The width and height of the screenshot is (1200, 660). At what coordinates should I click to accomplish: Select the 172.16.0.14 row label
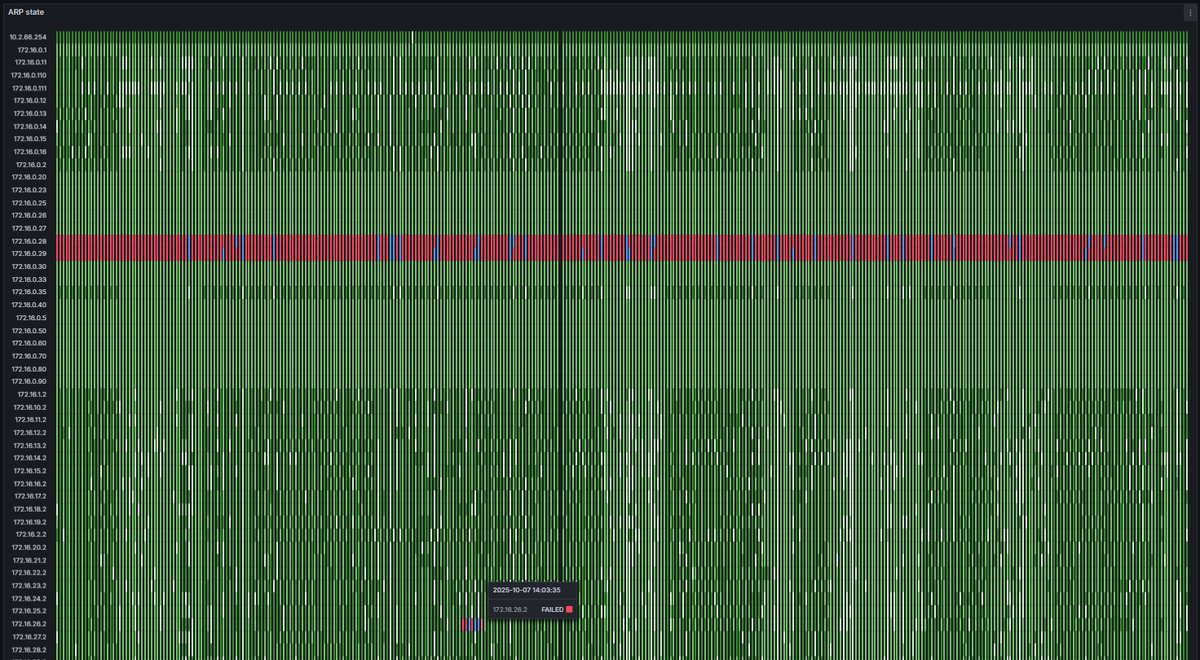click(30, 126)
